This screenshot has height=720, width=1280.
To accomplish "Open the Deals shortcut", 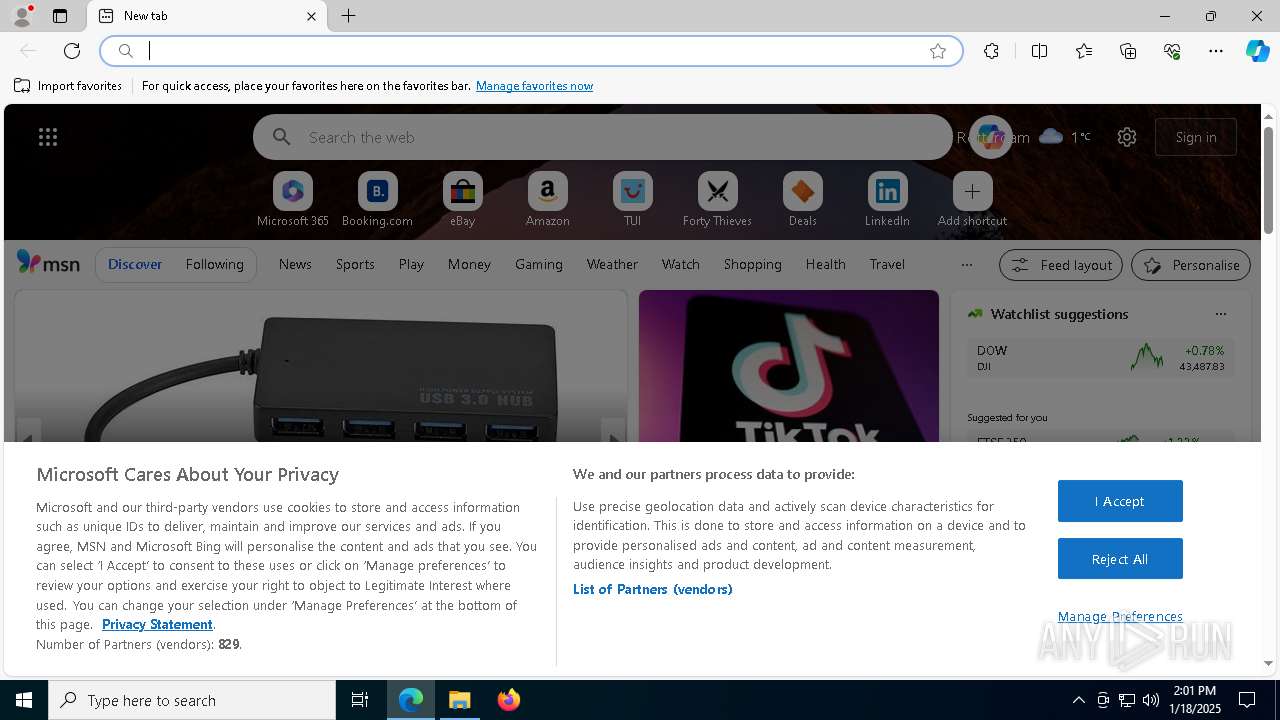I will point(802,199).
